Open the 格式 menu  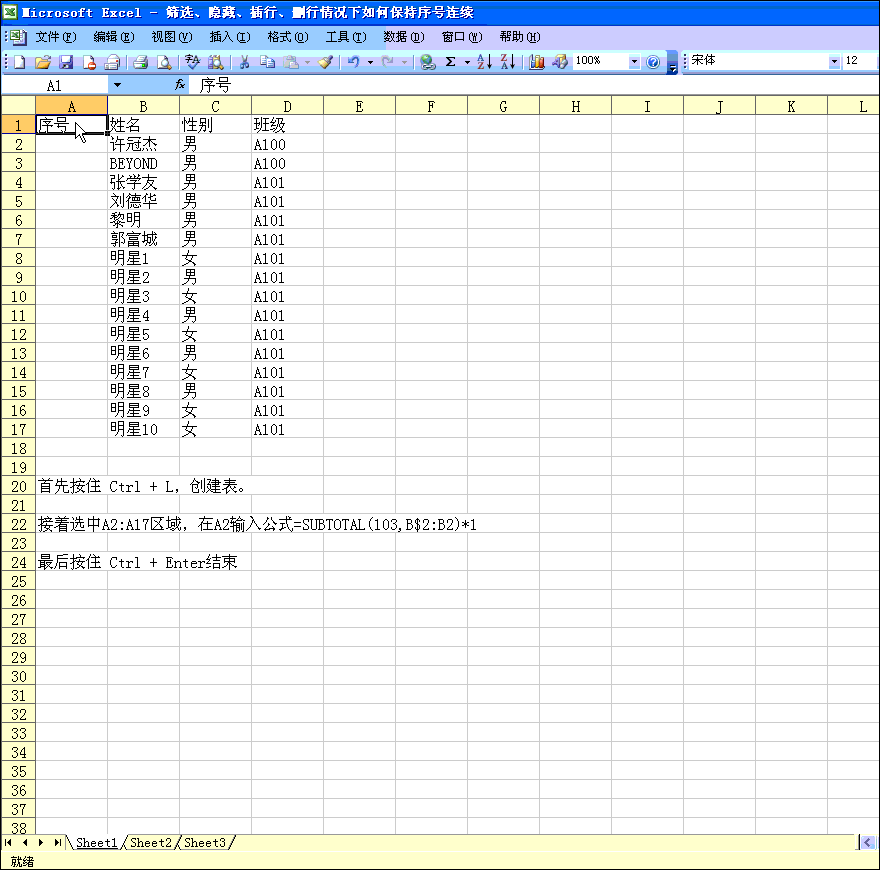click(287, 37)
